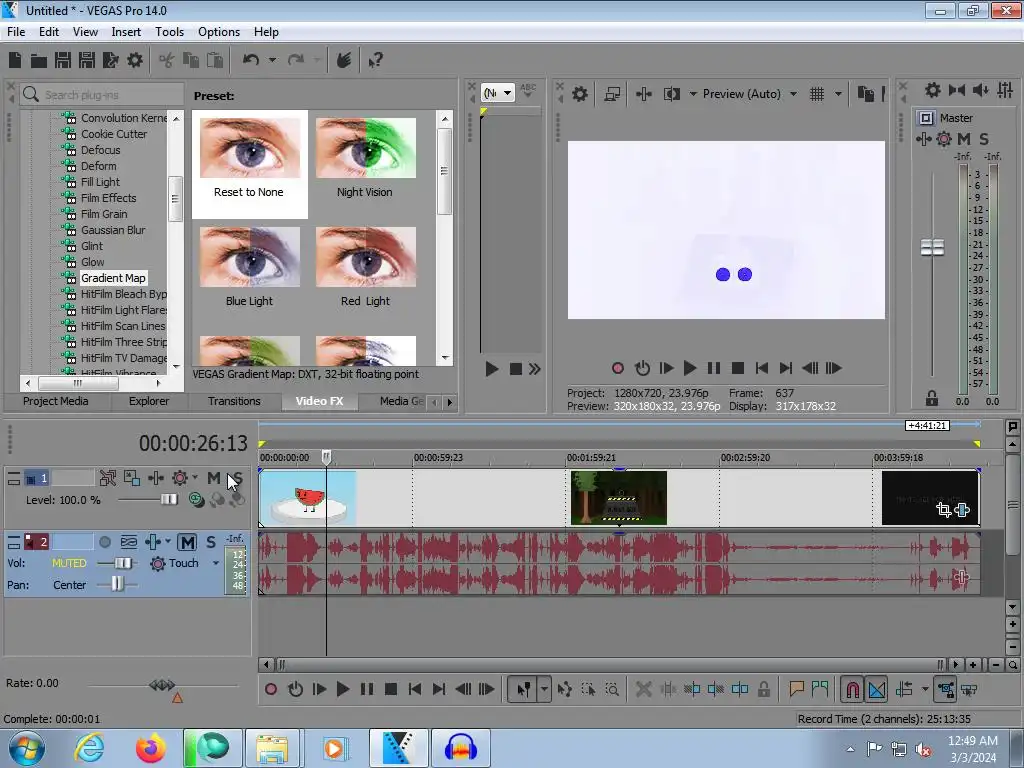Open the preview overlays grid icon
Image resolution: width=1024 pixels, height=768 pixels.
[817, 94]
